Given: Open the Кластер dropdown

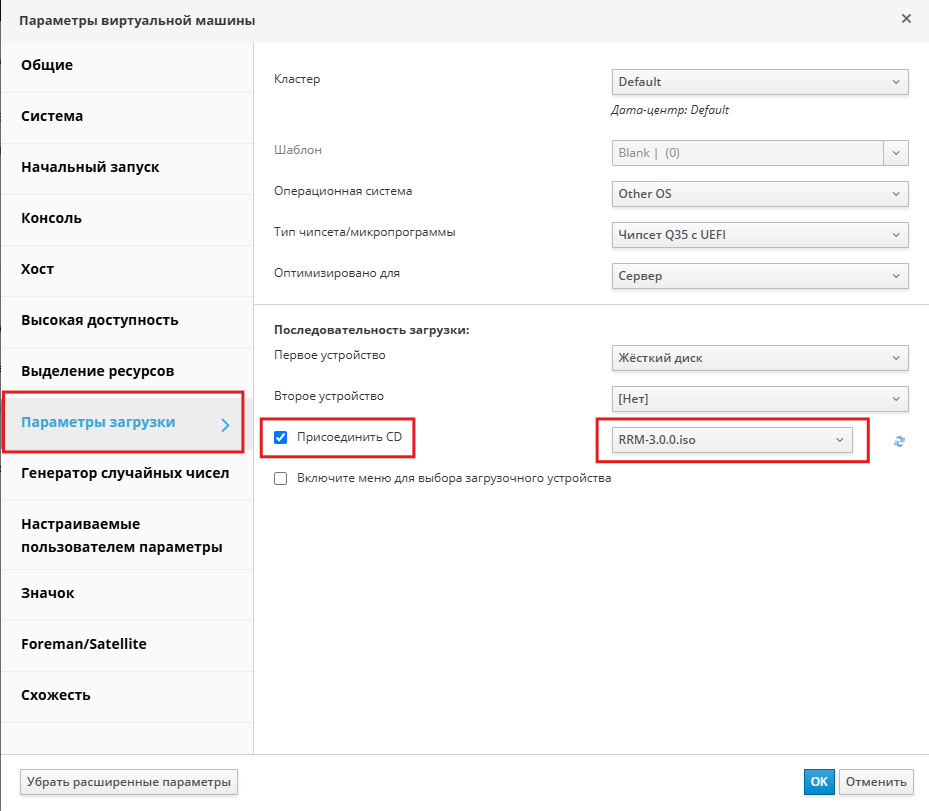Looking at the screenshot, I should (x=759, y=82).
